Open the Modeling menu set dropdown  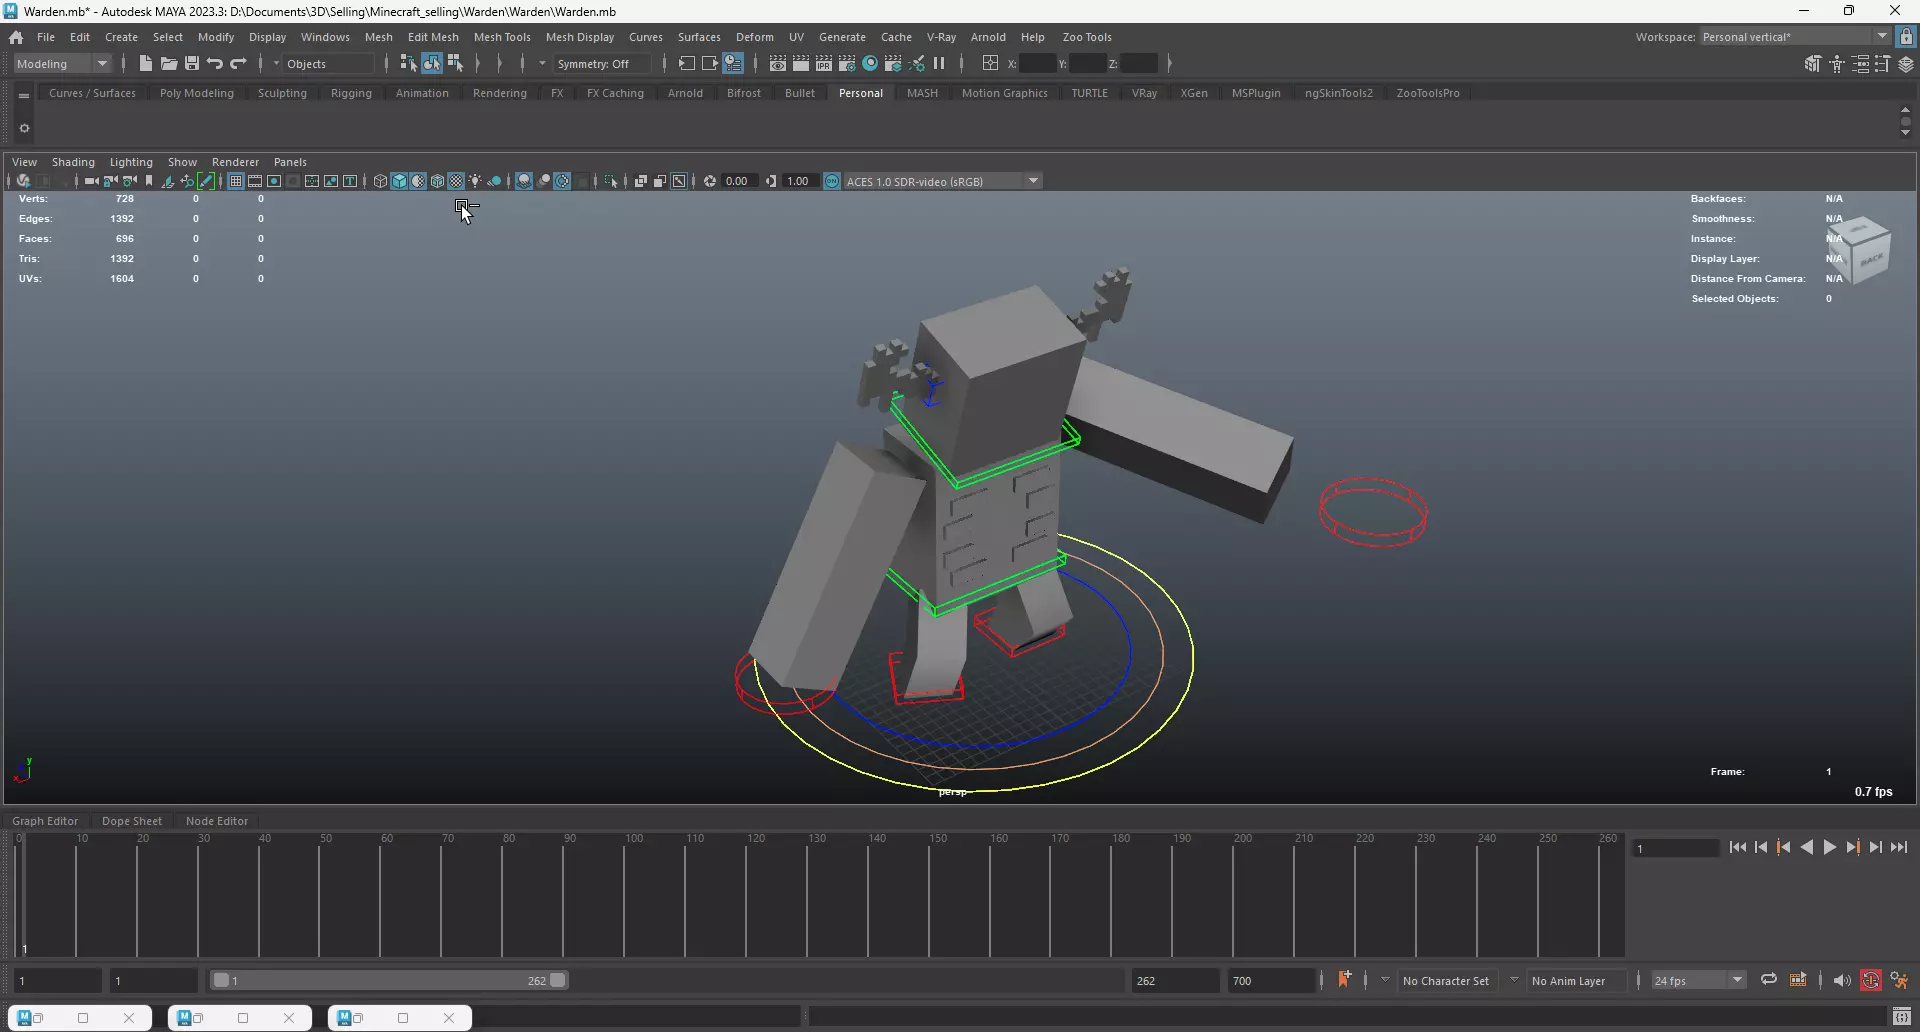[62, 64]
